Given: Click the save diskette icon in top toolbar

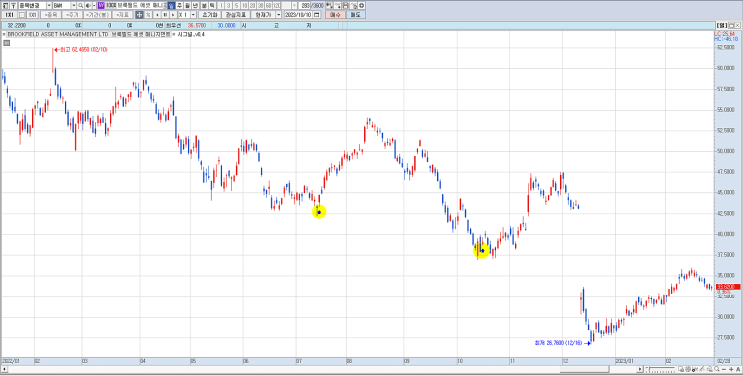Looking at the screenshot, I should point(345,5).
